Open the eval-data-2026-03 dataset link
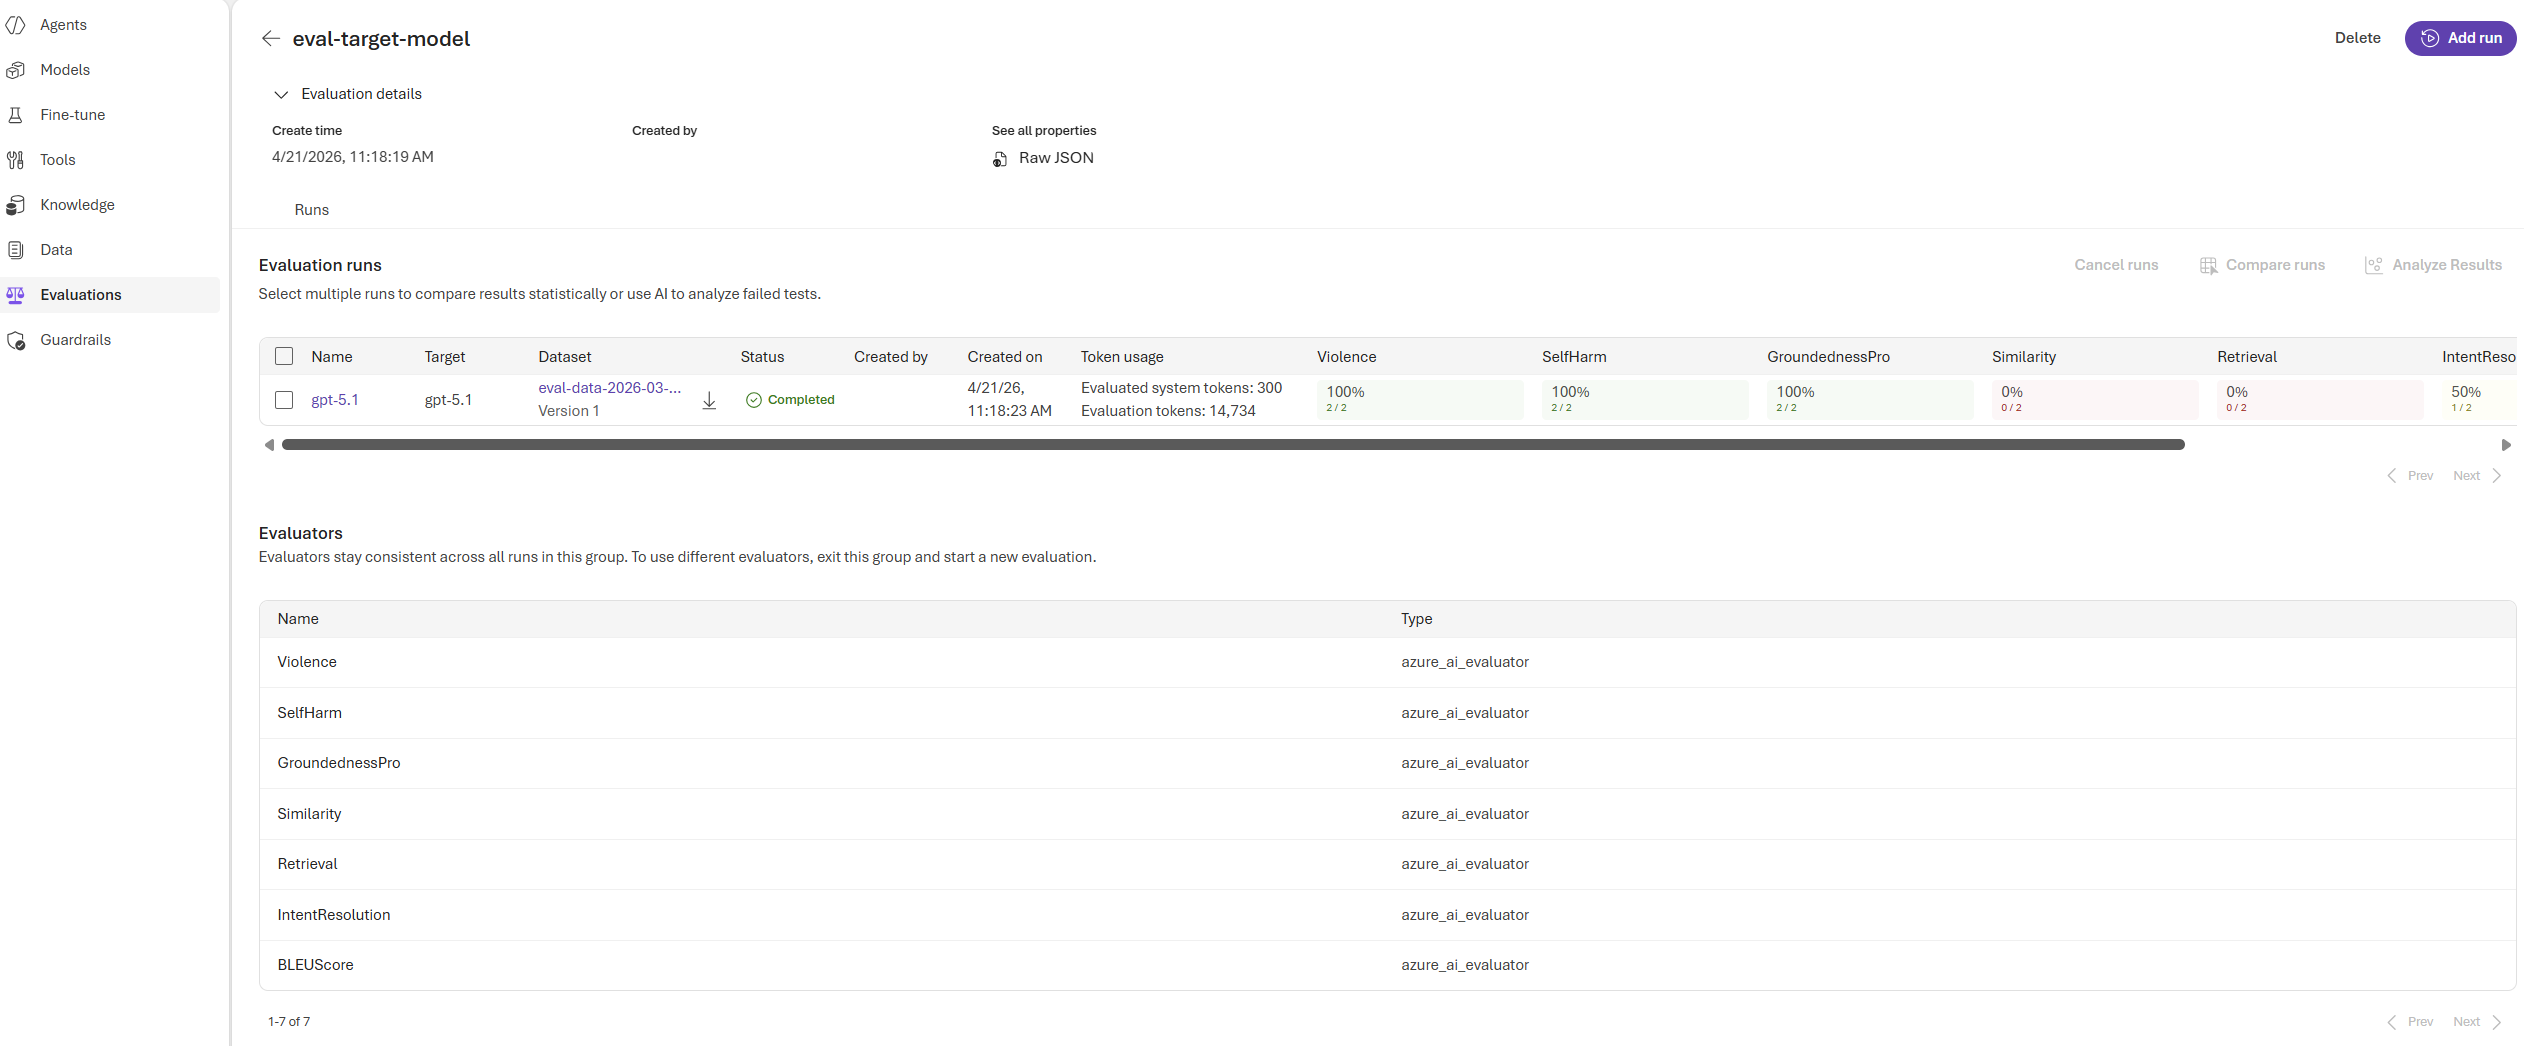The height and width of the screenshot is (1046, 2524). pyautogui.click(x=610, y=388)
